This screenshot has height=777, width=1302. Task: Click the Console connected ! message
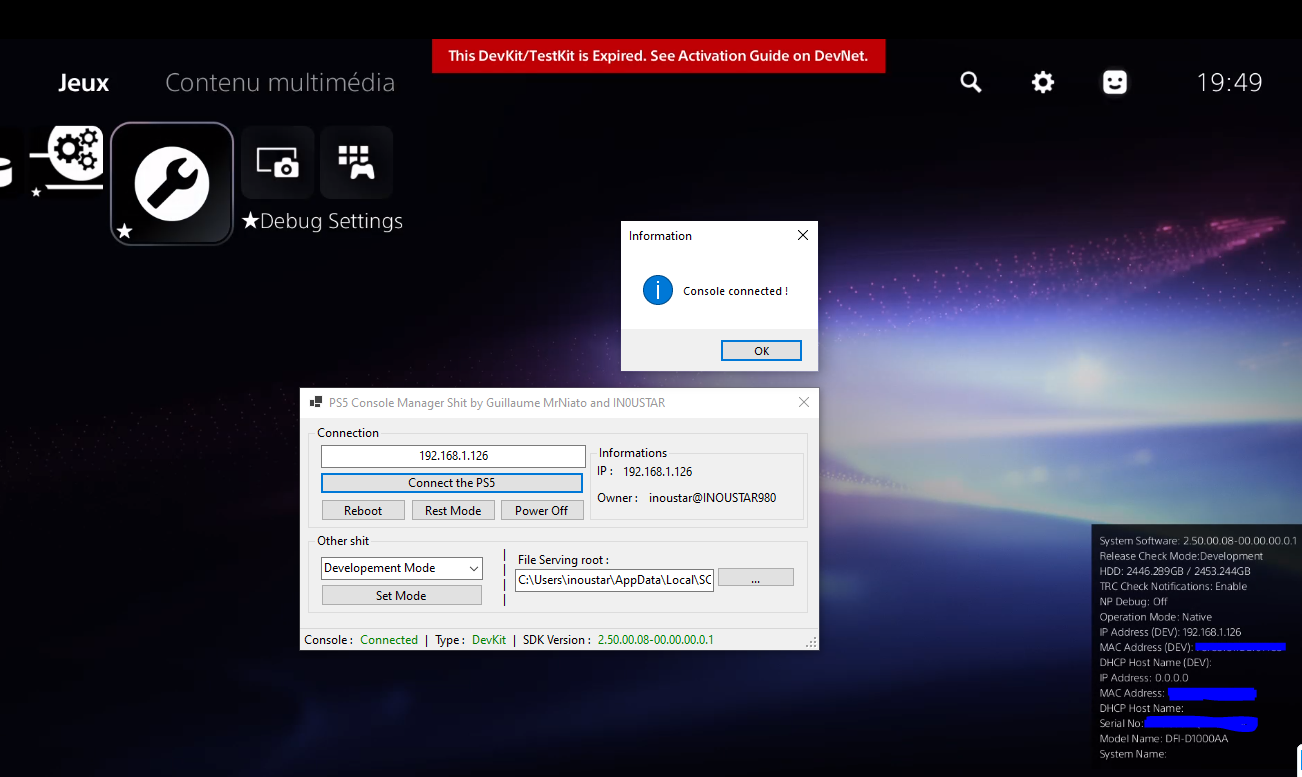[735, 291]
